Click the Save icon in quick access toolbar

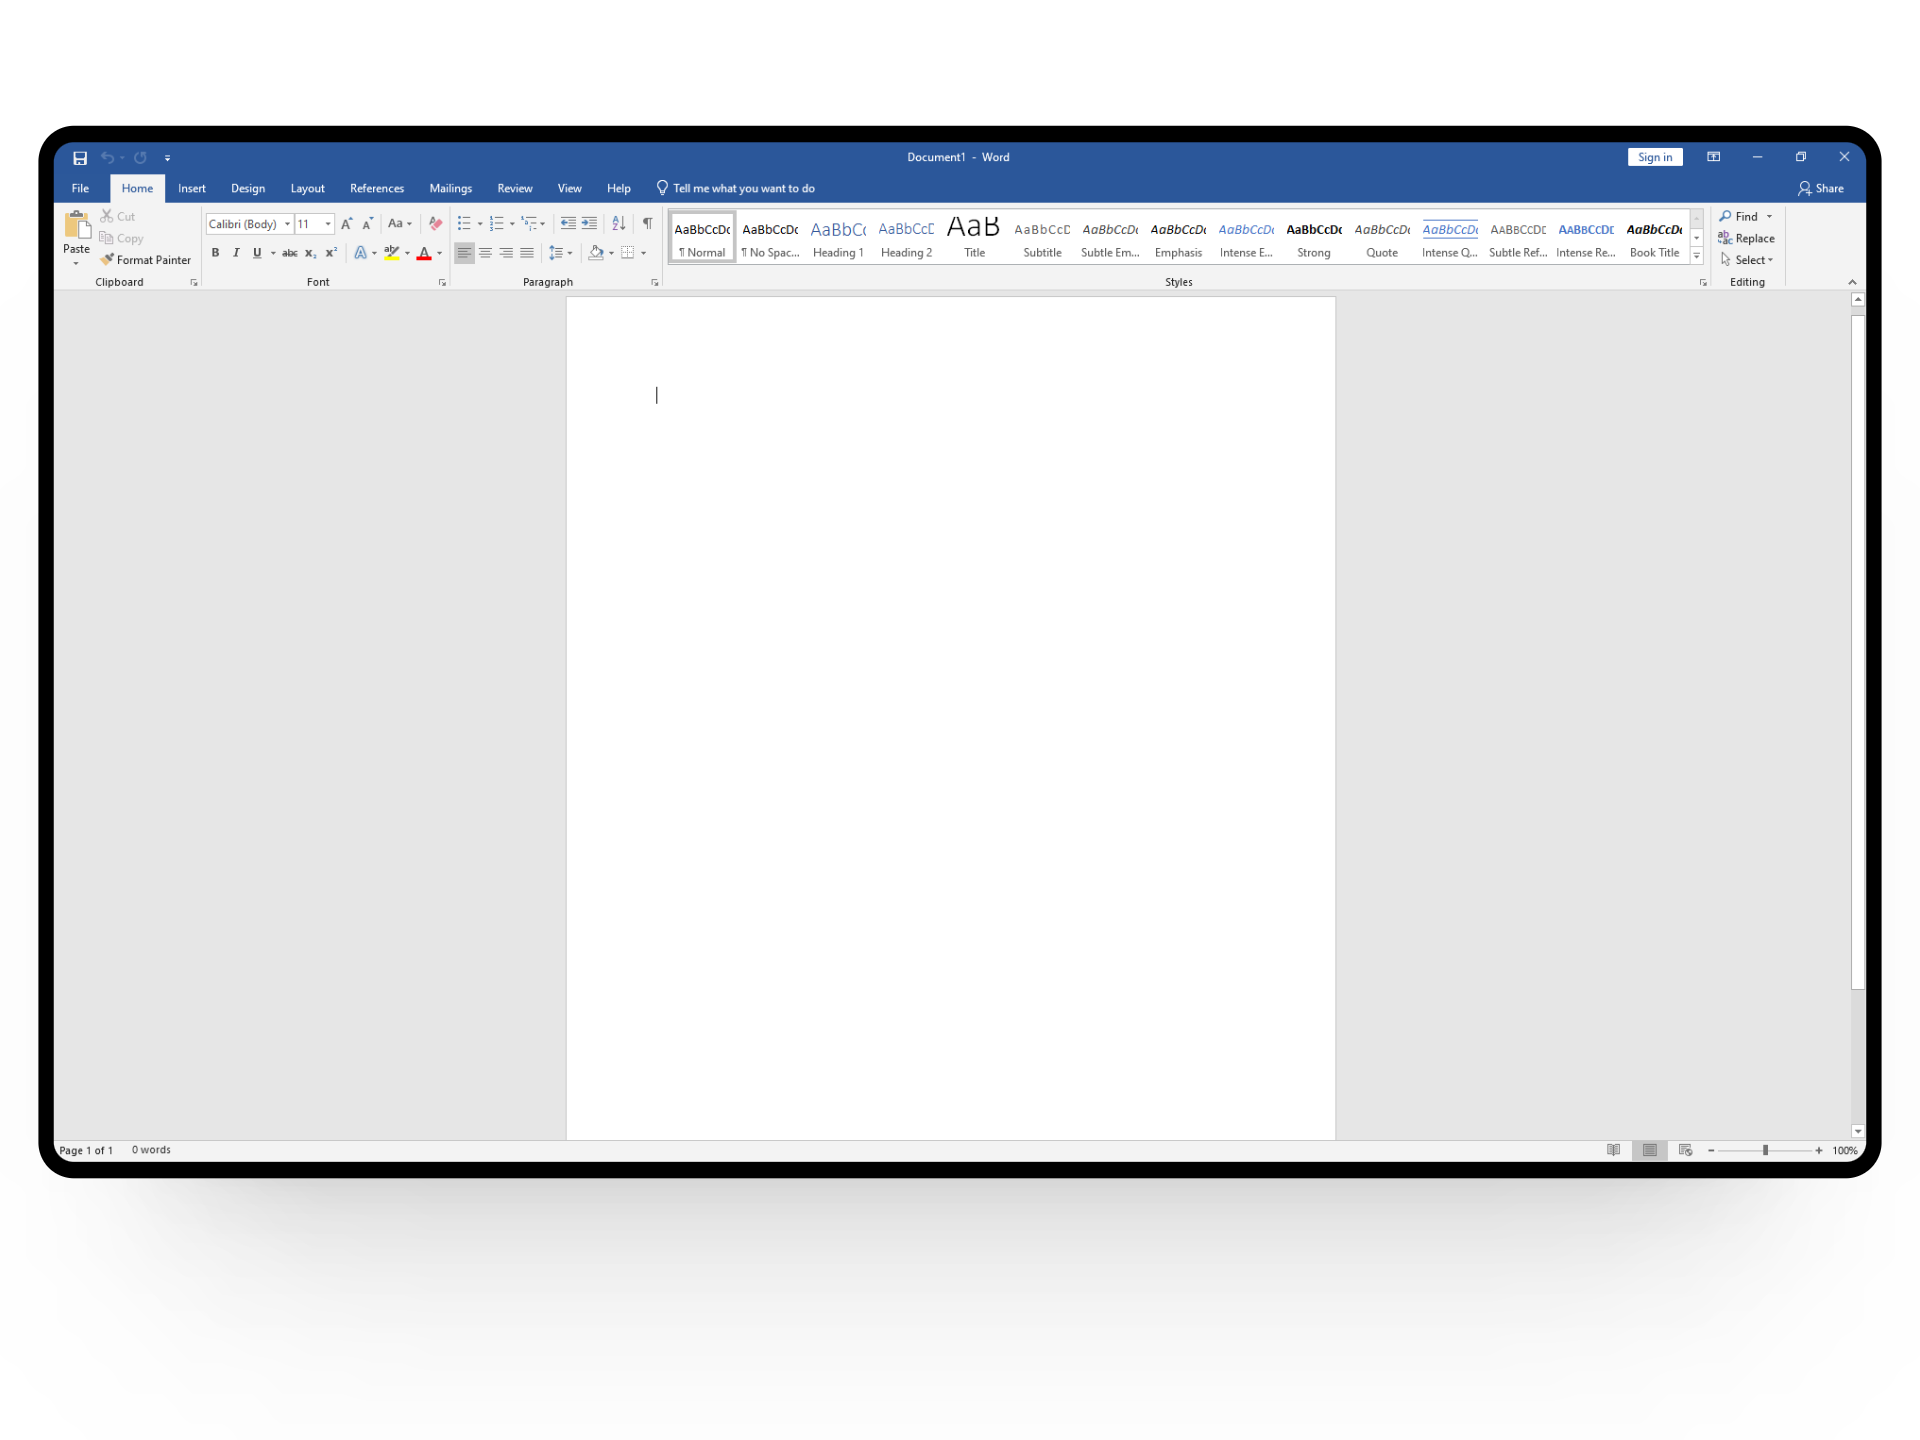tap(80, 158)
